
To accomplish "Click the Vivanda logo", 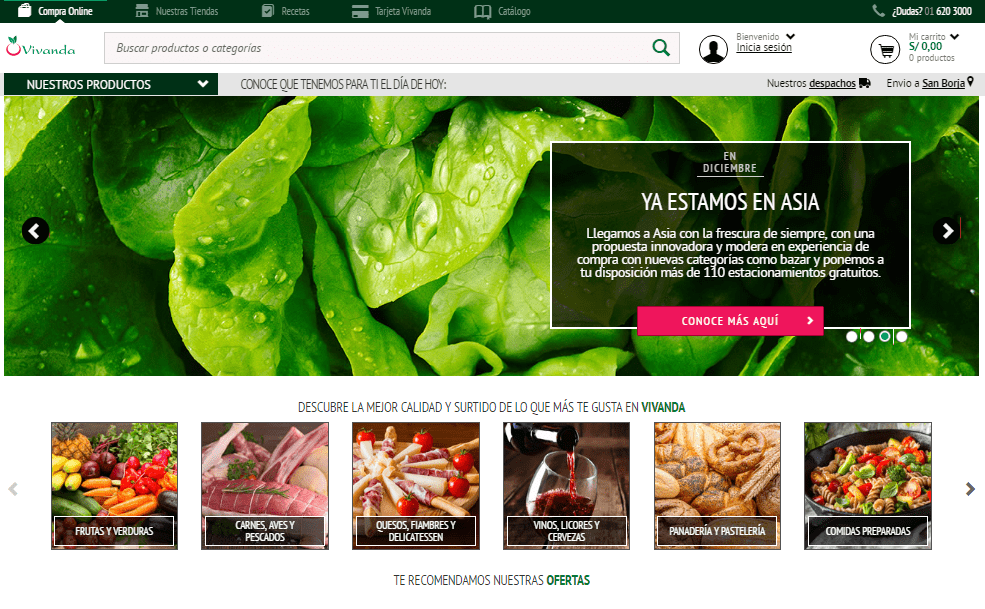I will (41, 47).
